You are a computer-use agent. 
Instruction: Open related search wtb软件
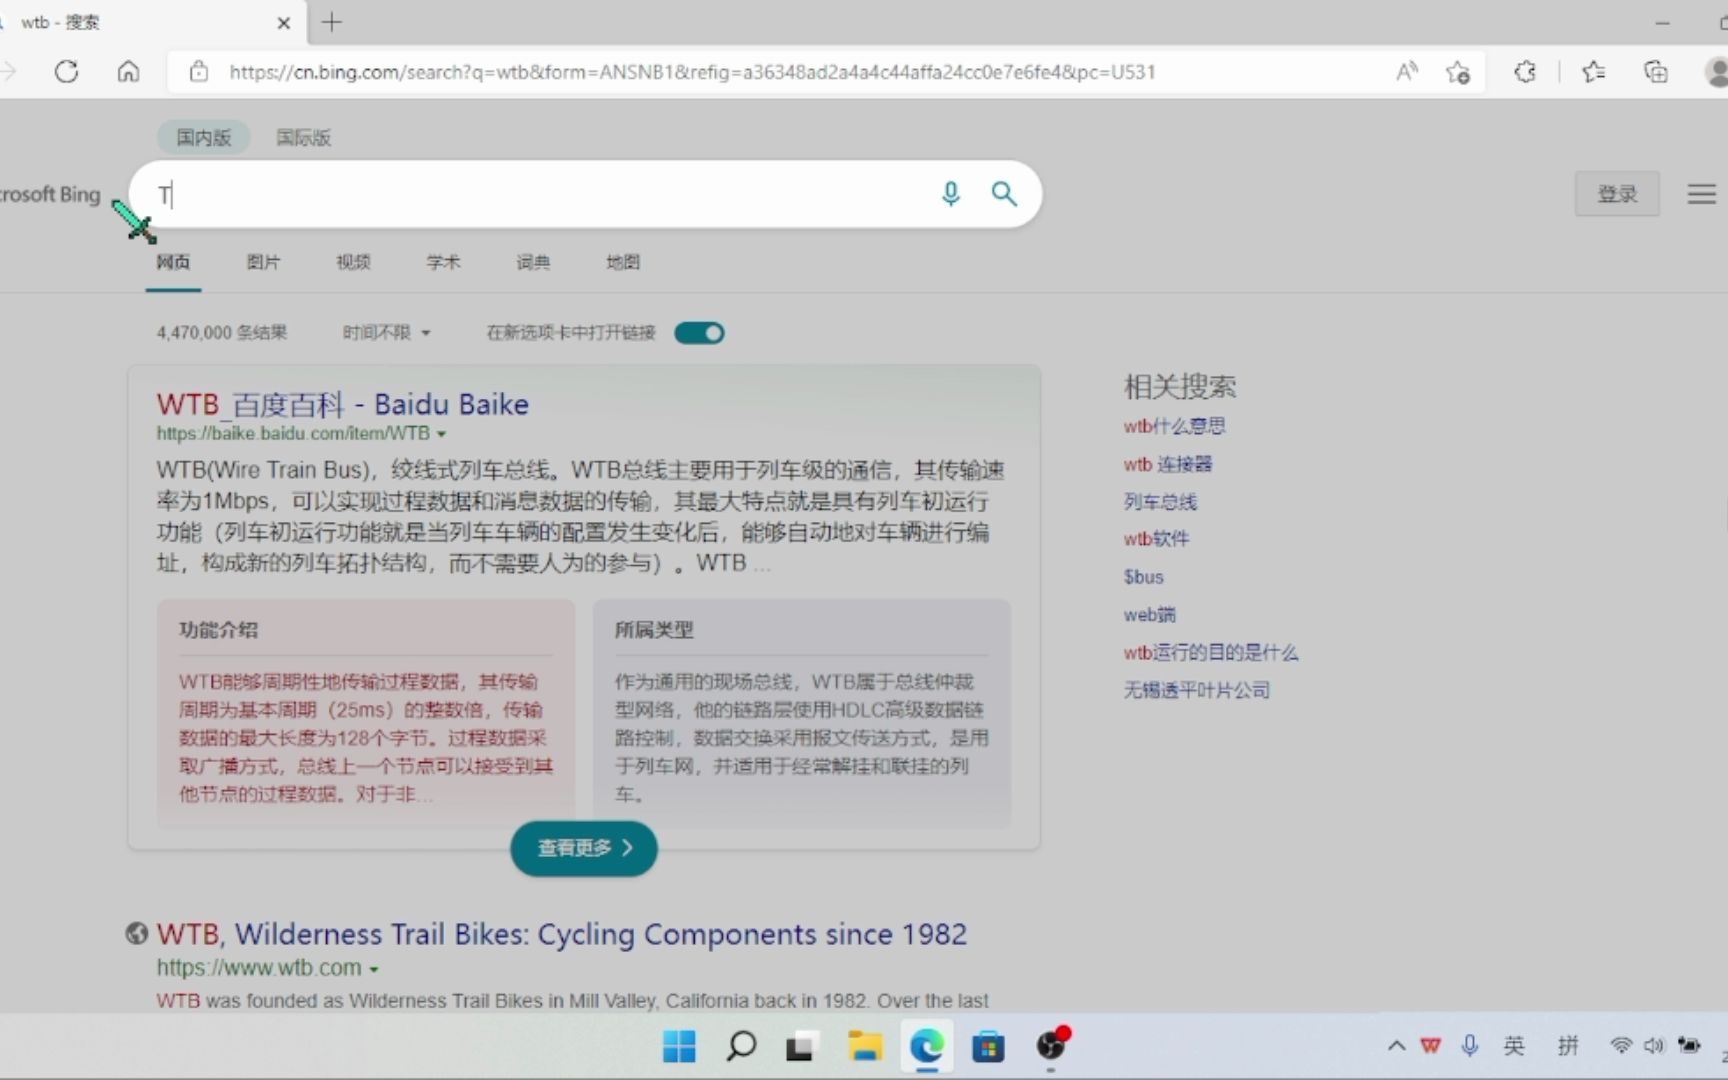(x=1156, y=539)
